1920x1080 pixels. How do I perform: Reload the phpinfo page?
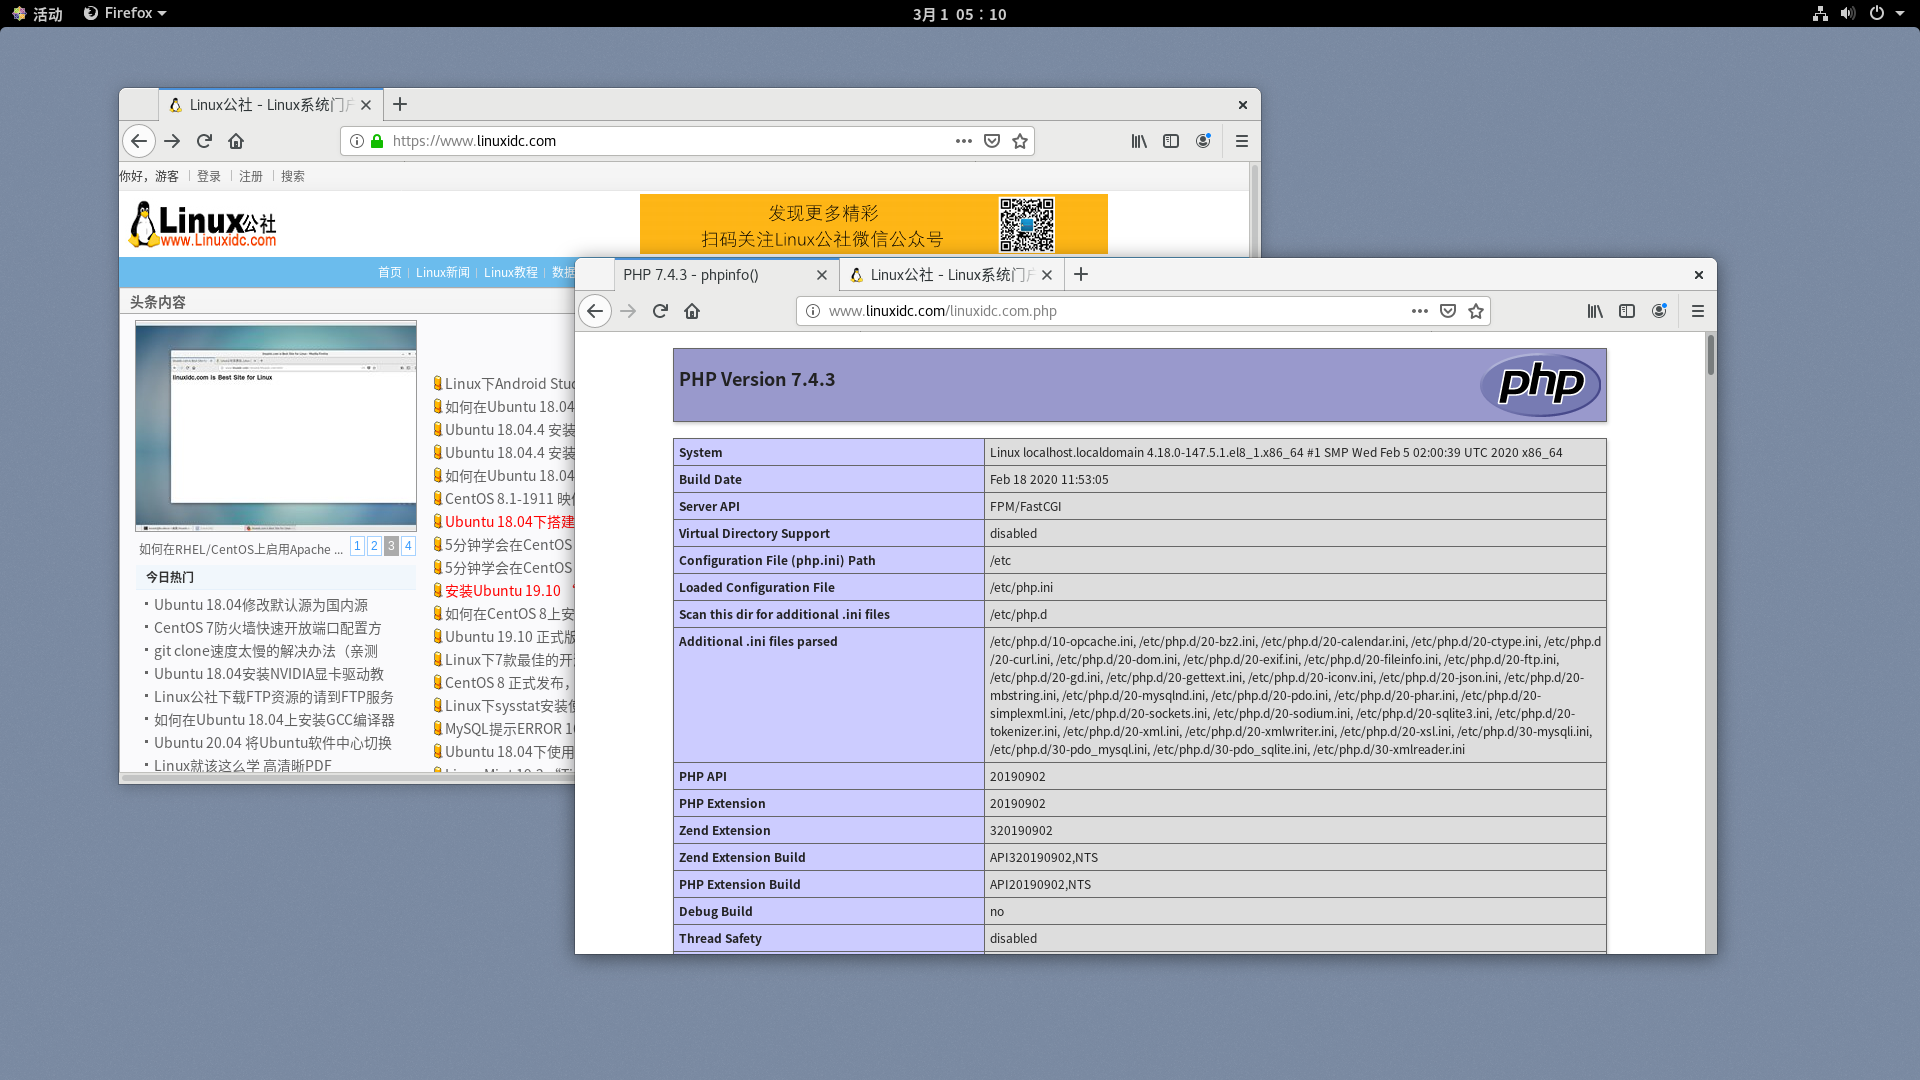pos(660,311)
